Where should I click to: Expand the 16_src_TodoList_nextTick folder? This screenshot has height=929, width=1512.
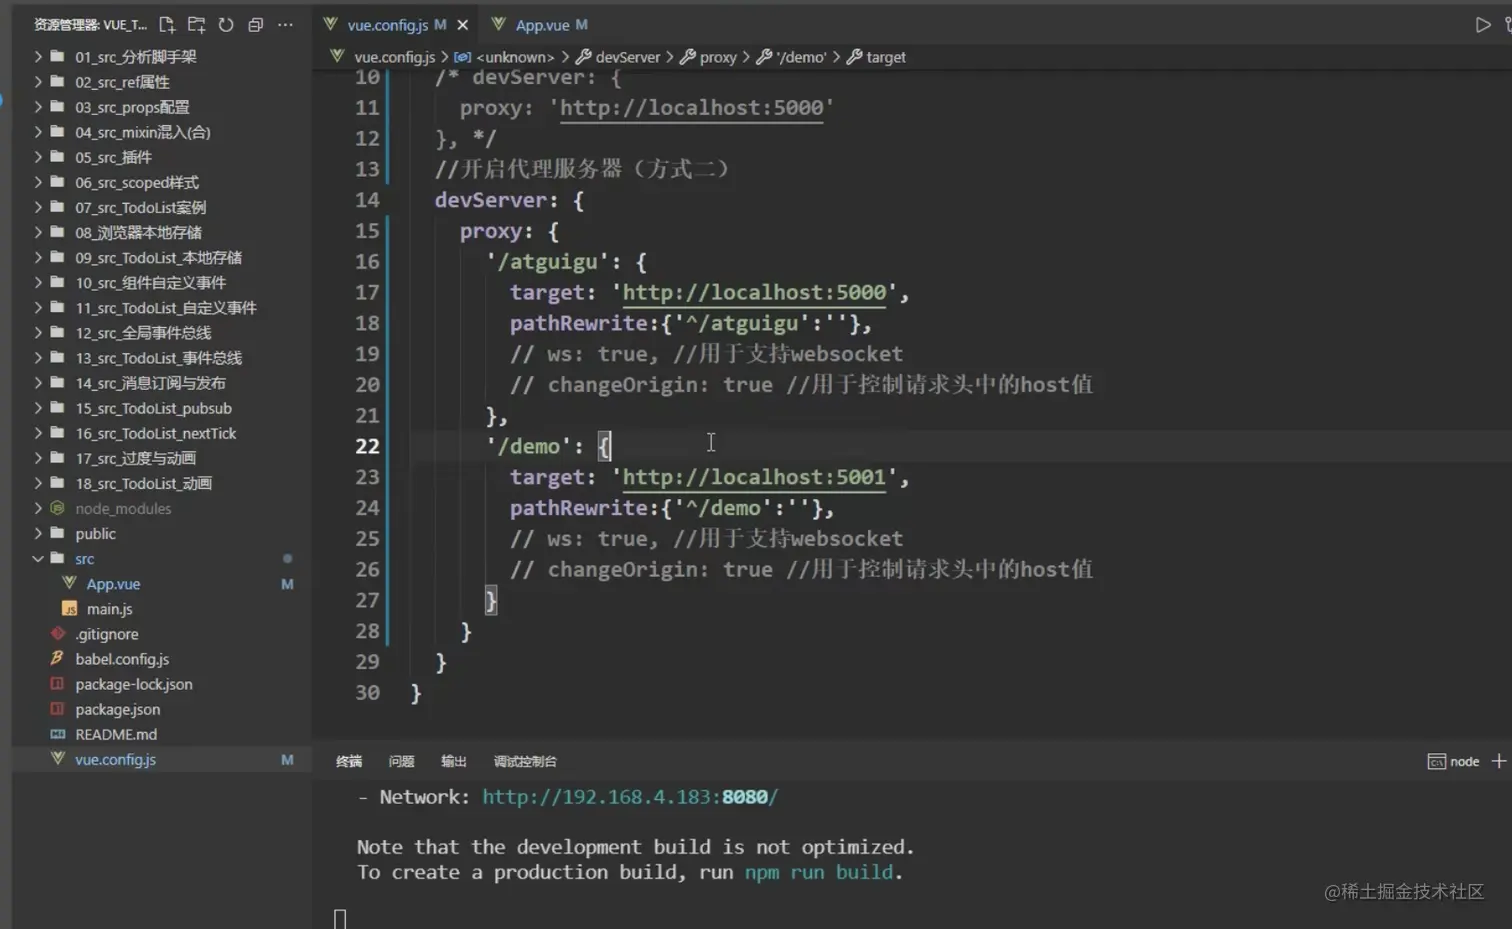tap(38, 433)
